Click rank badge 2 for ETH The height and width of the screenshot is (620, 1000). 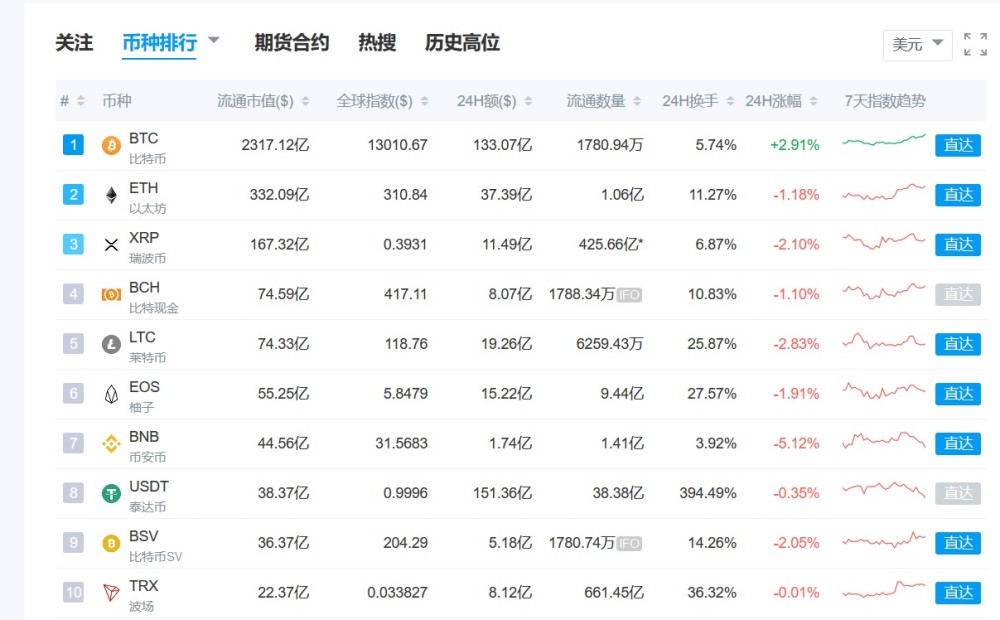pos(73,195)
